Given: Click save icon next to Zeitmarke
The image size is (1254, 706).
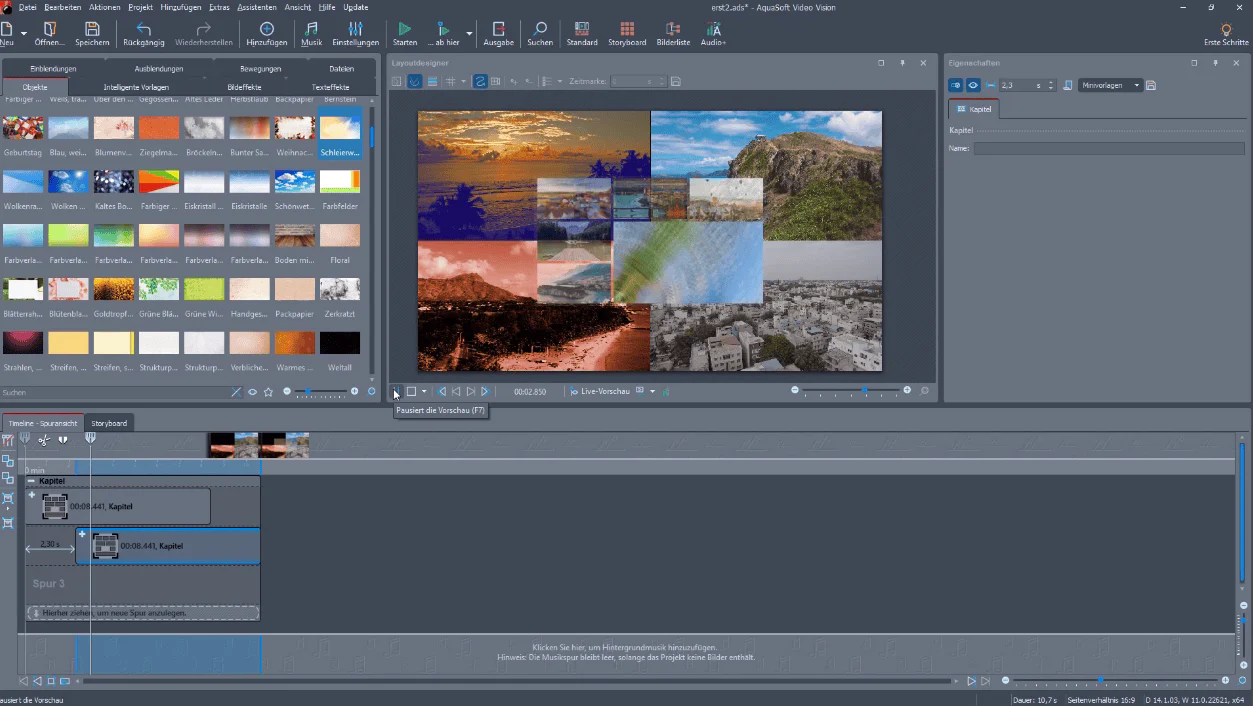Looking at the screenshot, I should (676, 81).
